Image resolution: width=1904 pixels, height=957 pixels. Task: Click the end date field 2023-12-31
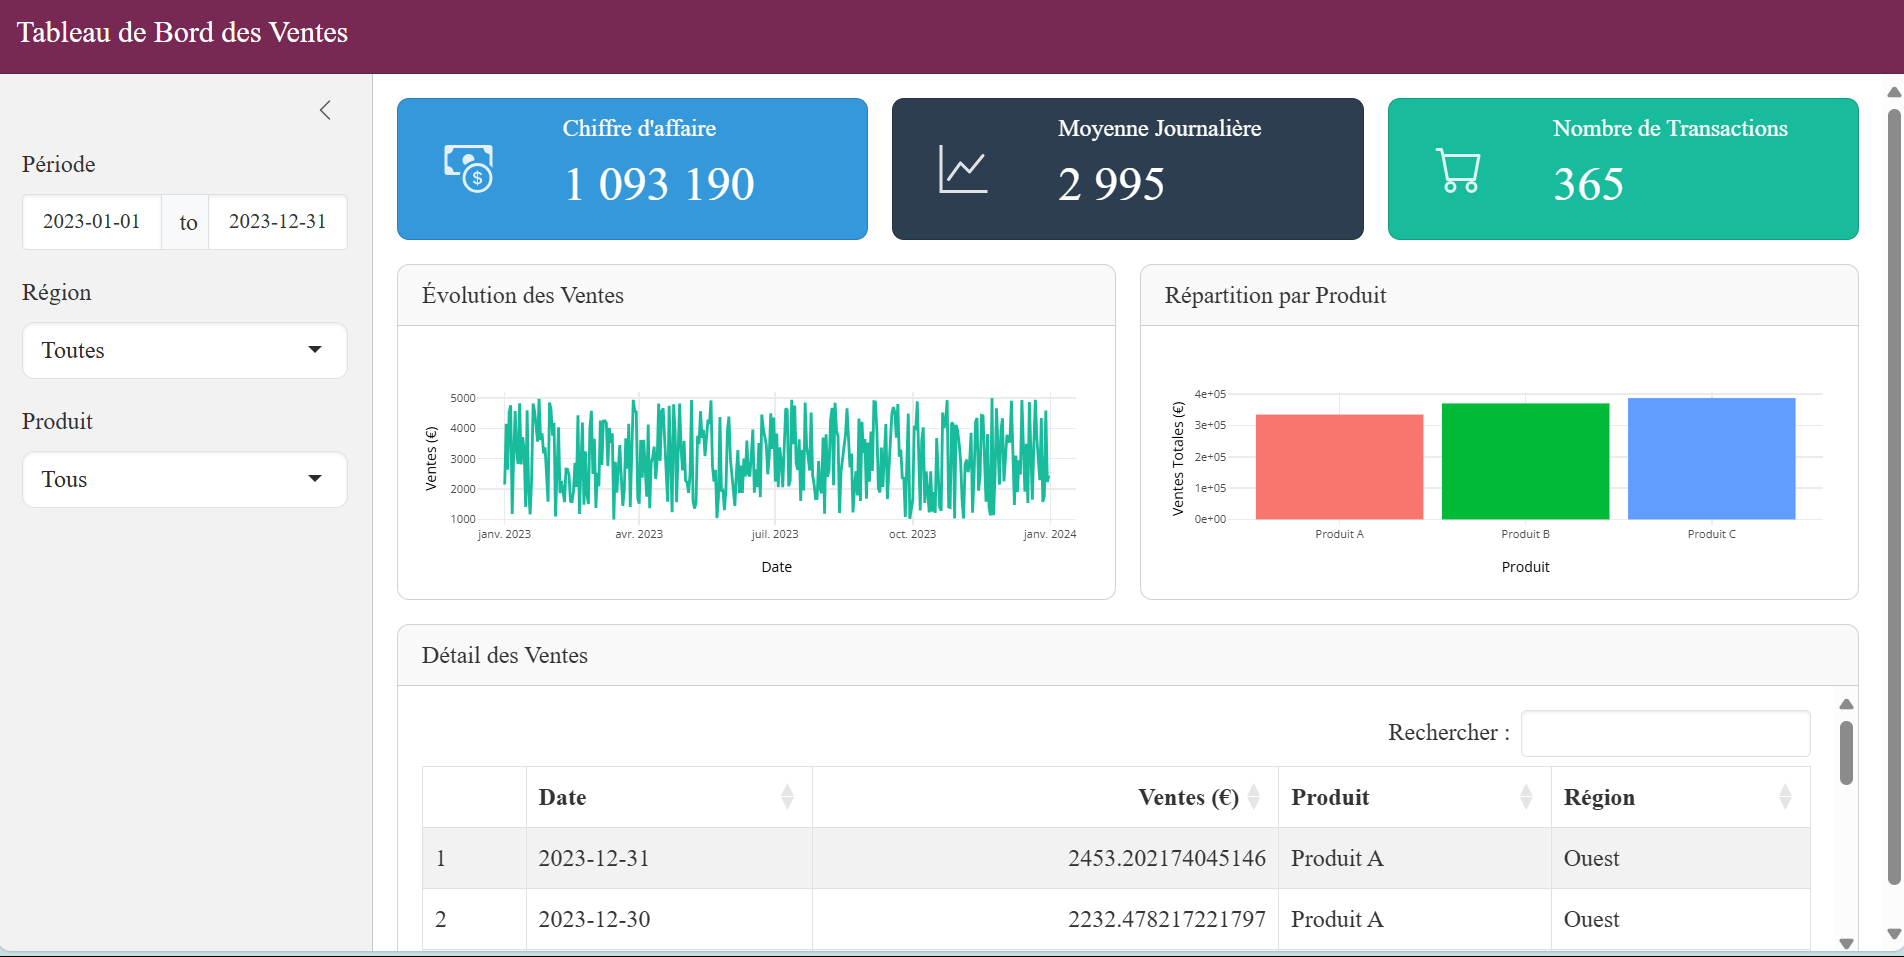pos(278,222)
